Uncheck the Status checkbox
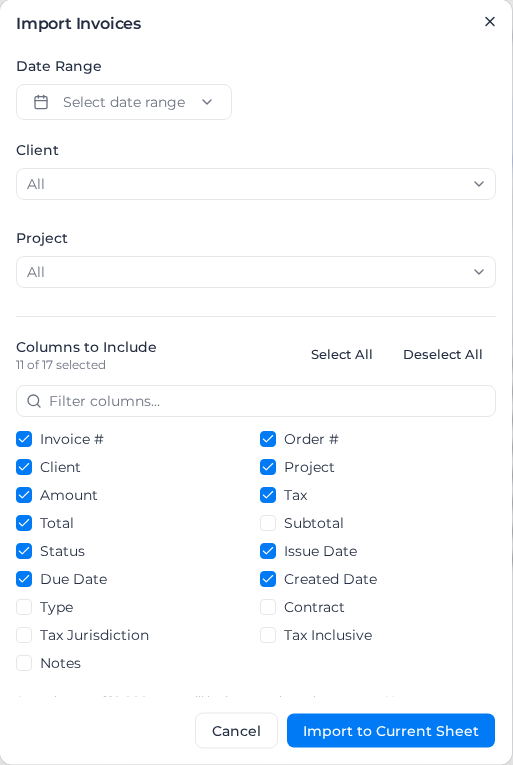This screenshot has width=513, height=765. coord(24,551)
